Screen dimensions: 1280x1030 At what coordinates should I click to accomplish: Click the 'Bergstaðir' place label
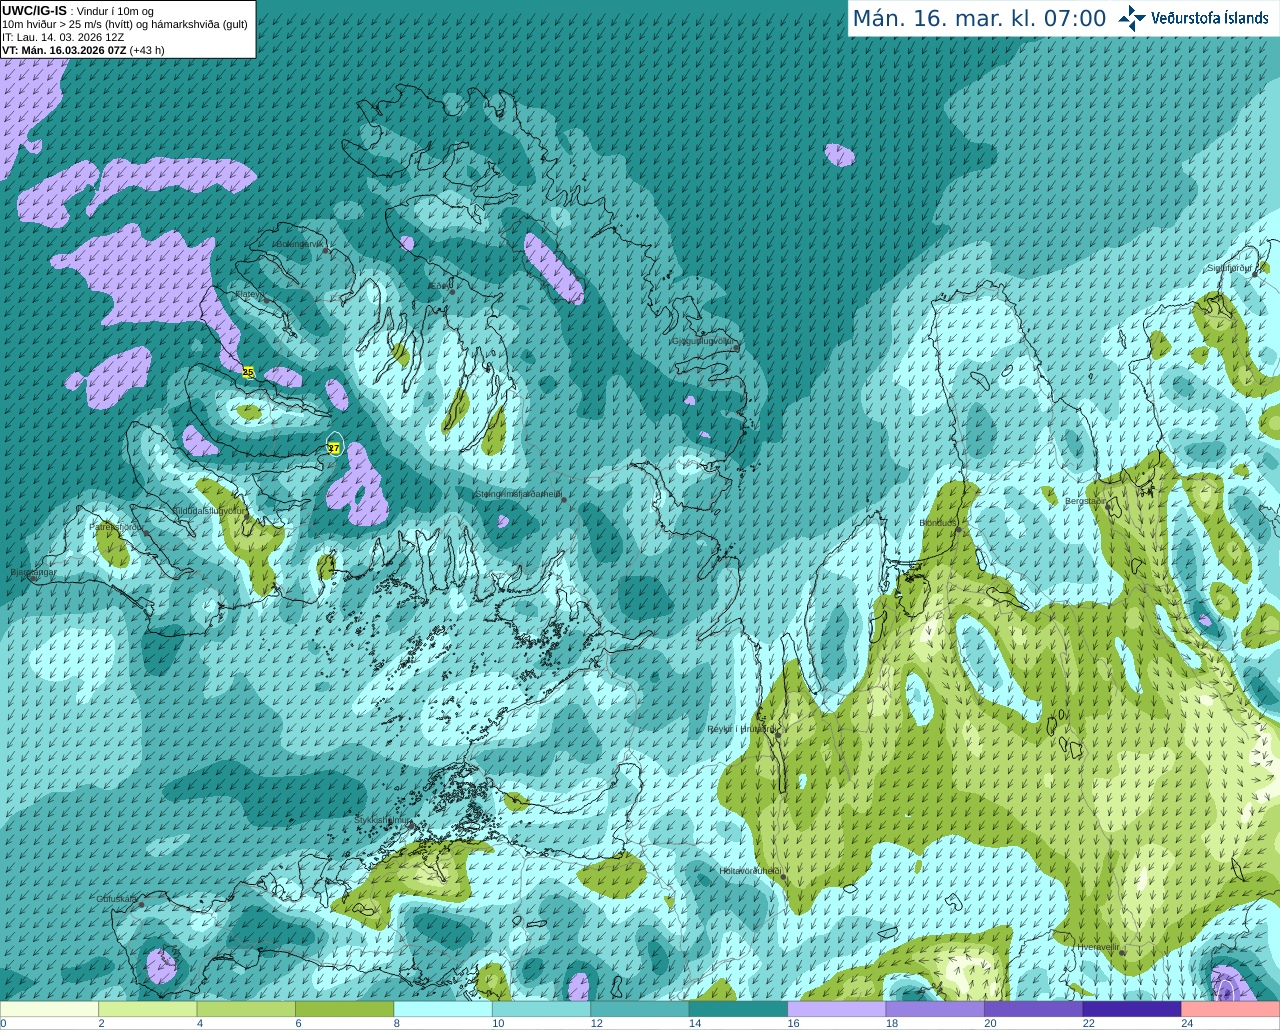(1085, 501)
